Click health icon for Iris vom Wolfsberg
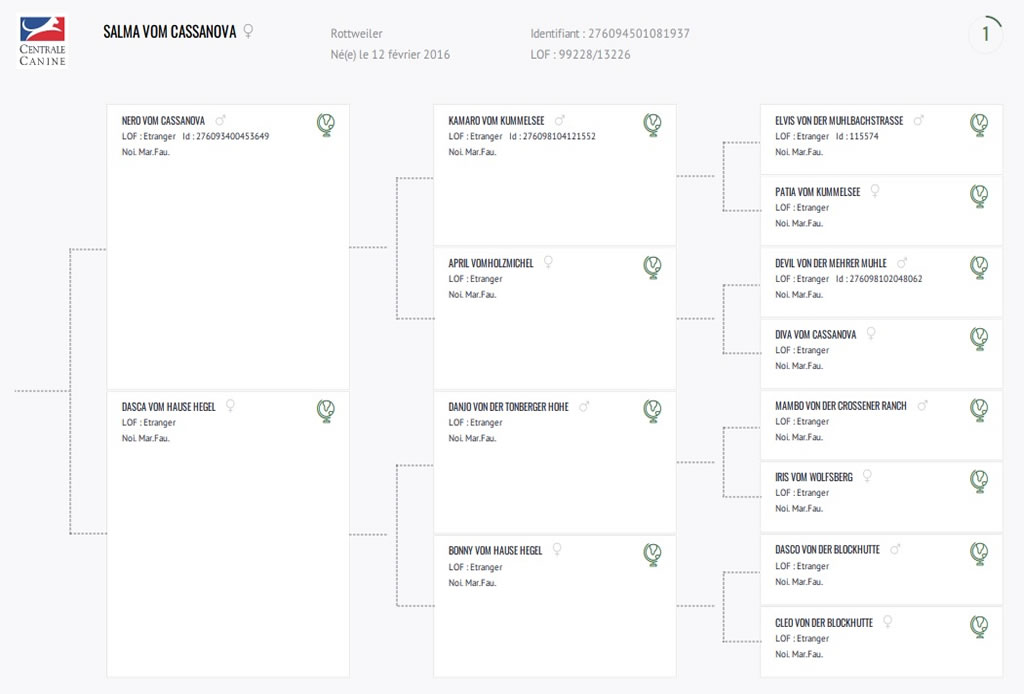The width and height of the screenshot is (1024, 694). tap(979, 481)
